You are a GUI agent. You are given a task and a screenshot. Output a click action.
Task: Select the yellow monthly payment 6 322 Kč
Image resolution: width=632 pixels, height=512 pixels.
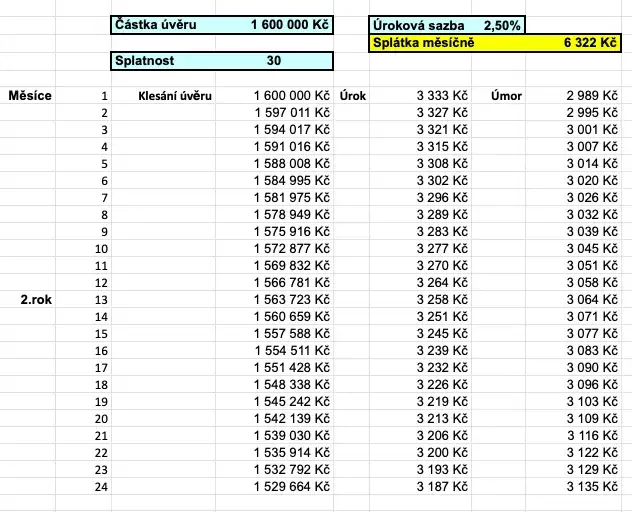[x=590, y=43]
